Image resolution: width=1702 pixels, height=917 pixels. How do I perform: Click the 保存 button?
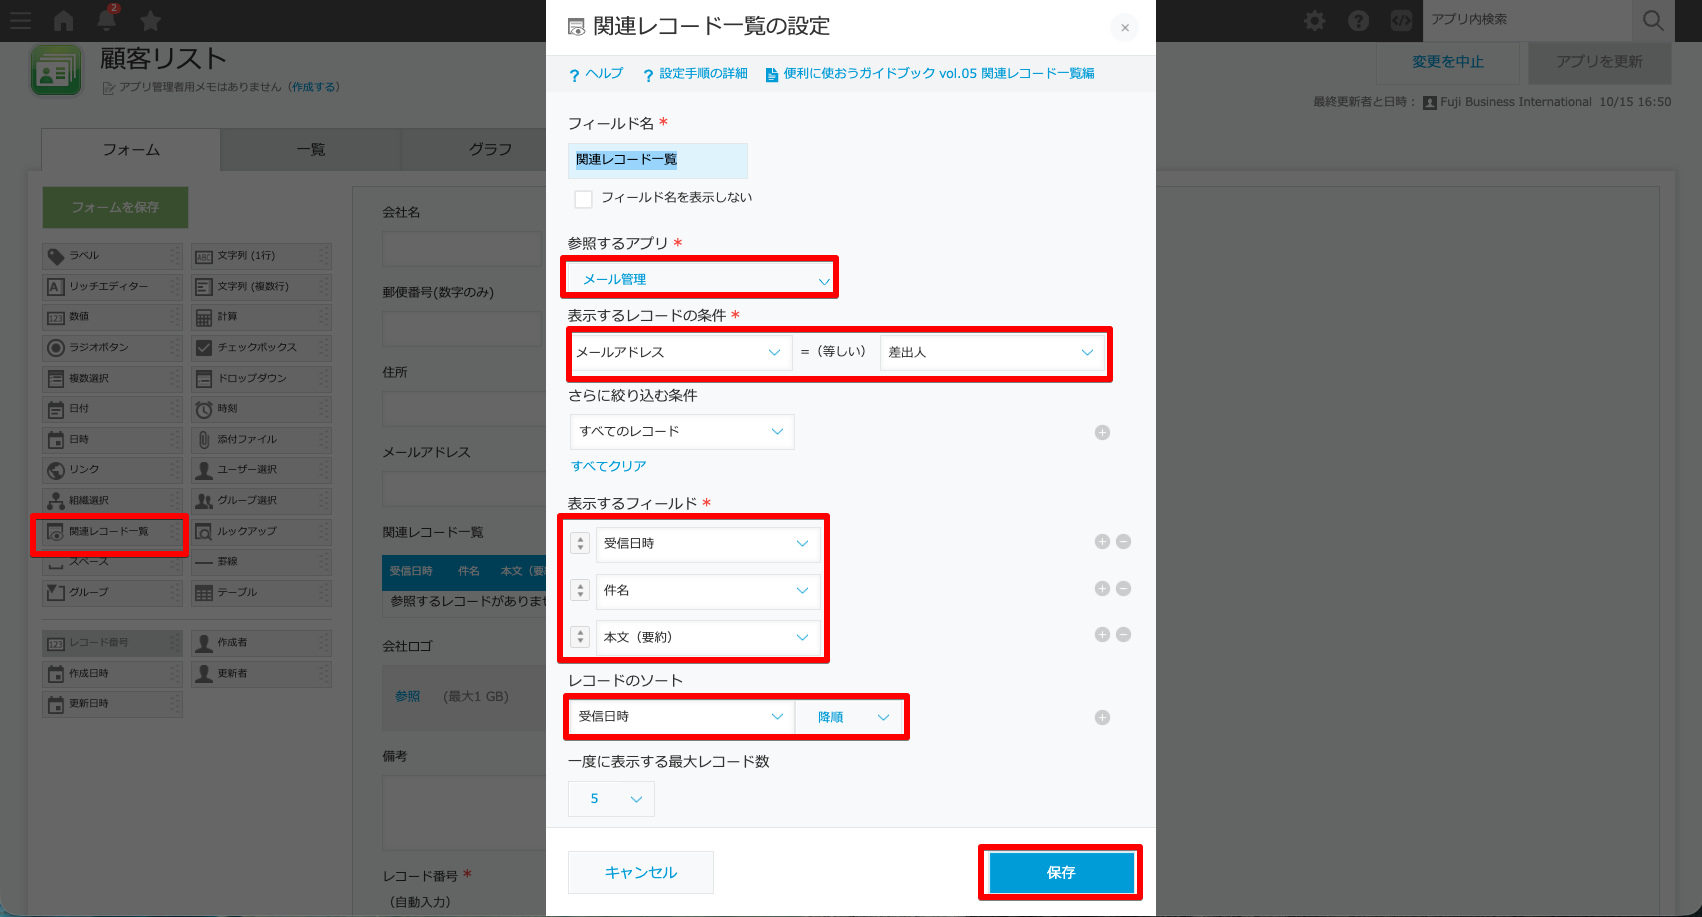[x=1061, y=873]
